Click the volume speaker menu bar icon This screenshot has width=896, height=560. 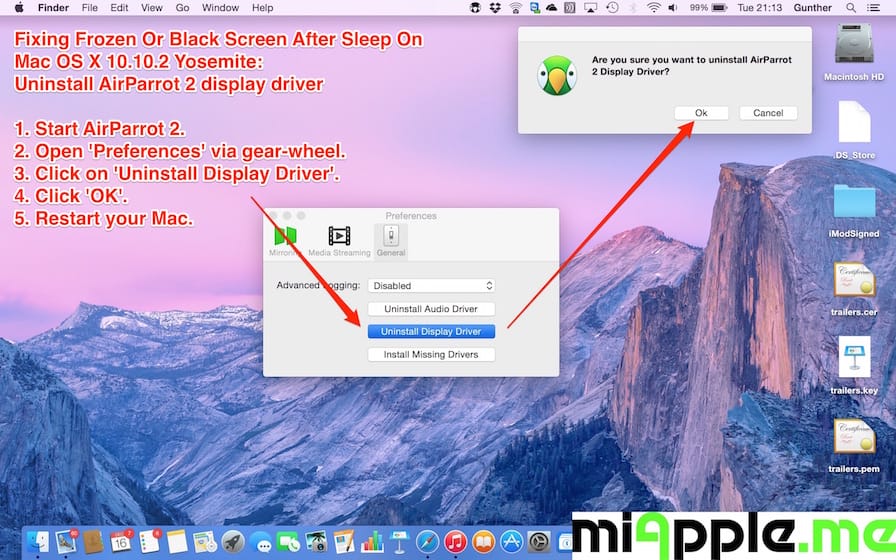tap(673, 7)
